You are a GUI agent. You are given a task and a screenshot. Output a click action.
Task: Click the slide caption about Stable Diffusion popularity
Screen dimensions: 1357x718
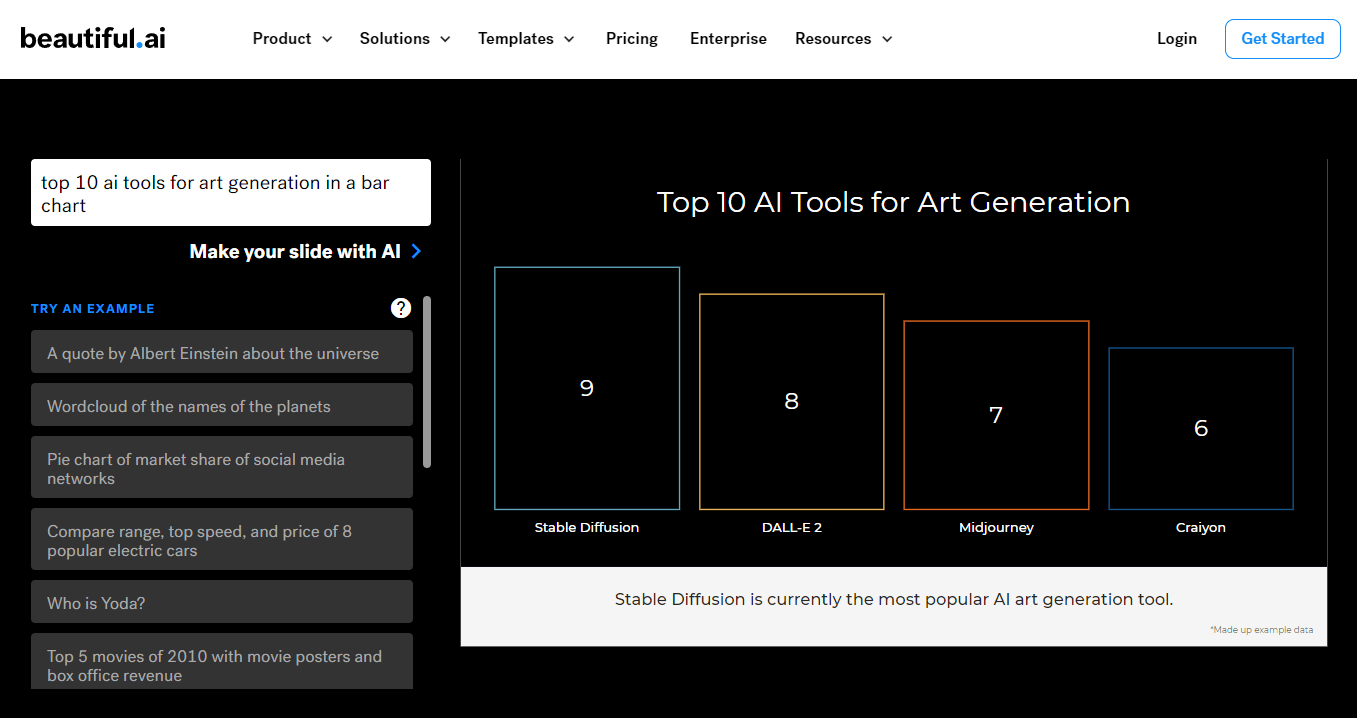pos(894,599)
